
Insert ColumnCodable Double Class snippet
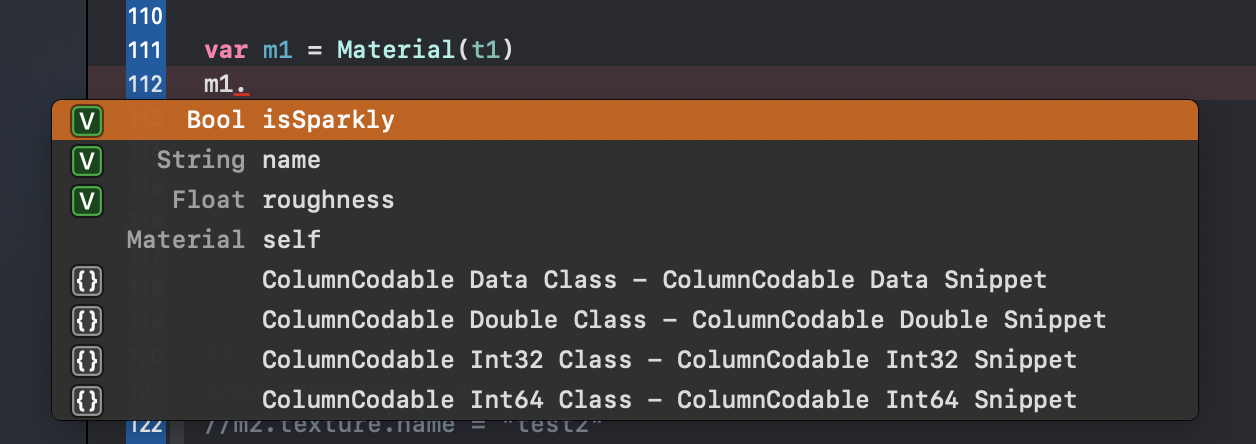coord(683,321)
